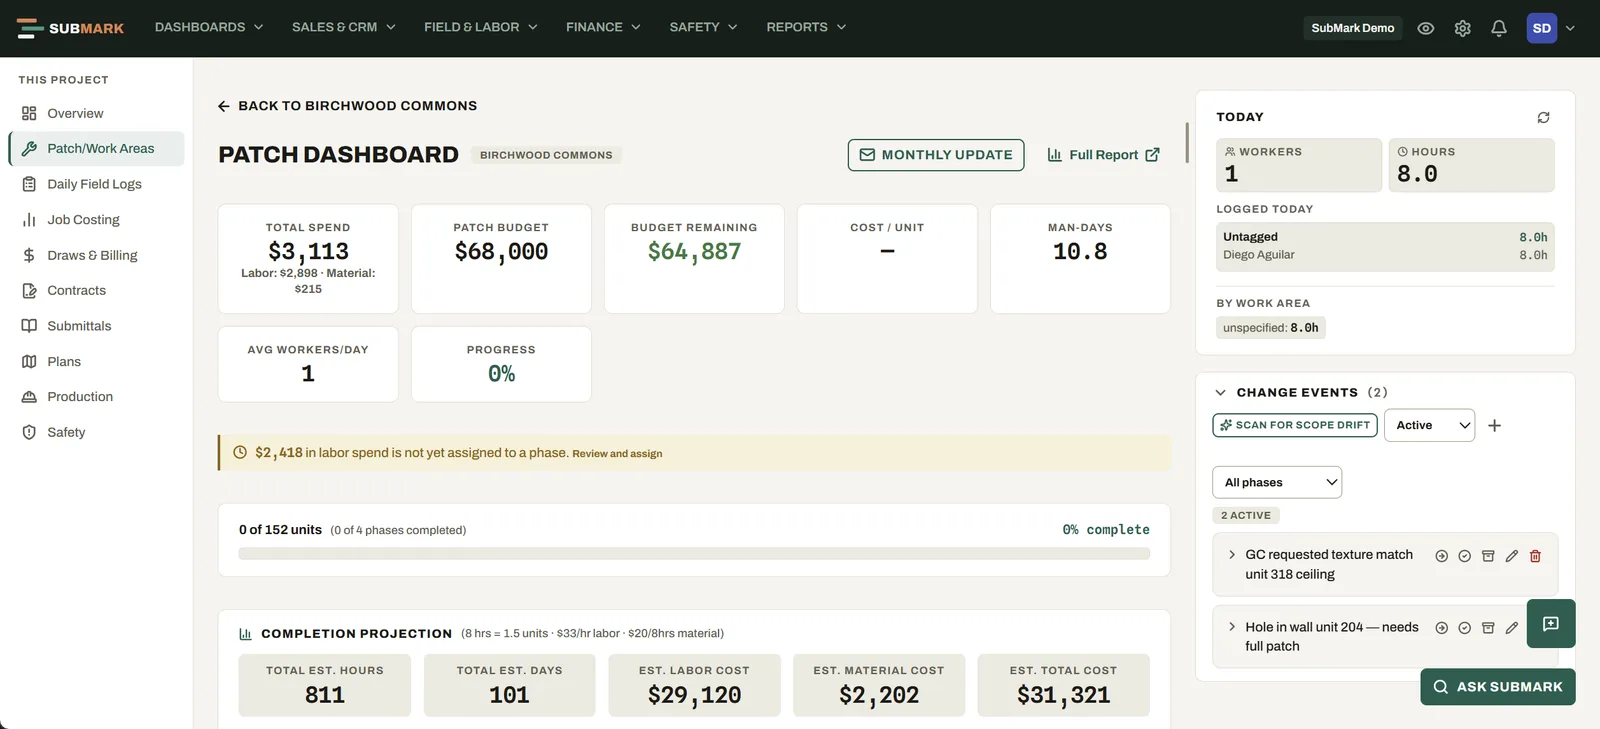1600x729 pixels.
Task: Open the Field & Labor dropdown menu
Action: [x=481, y=27]
